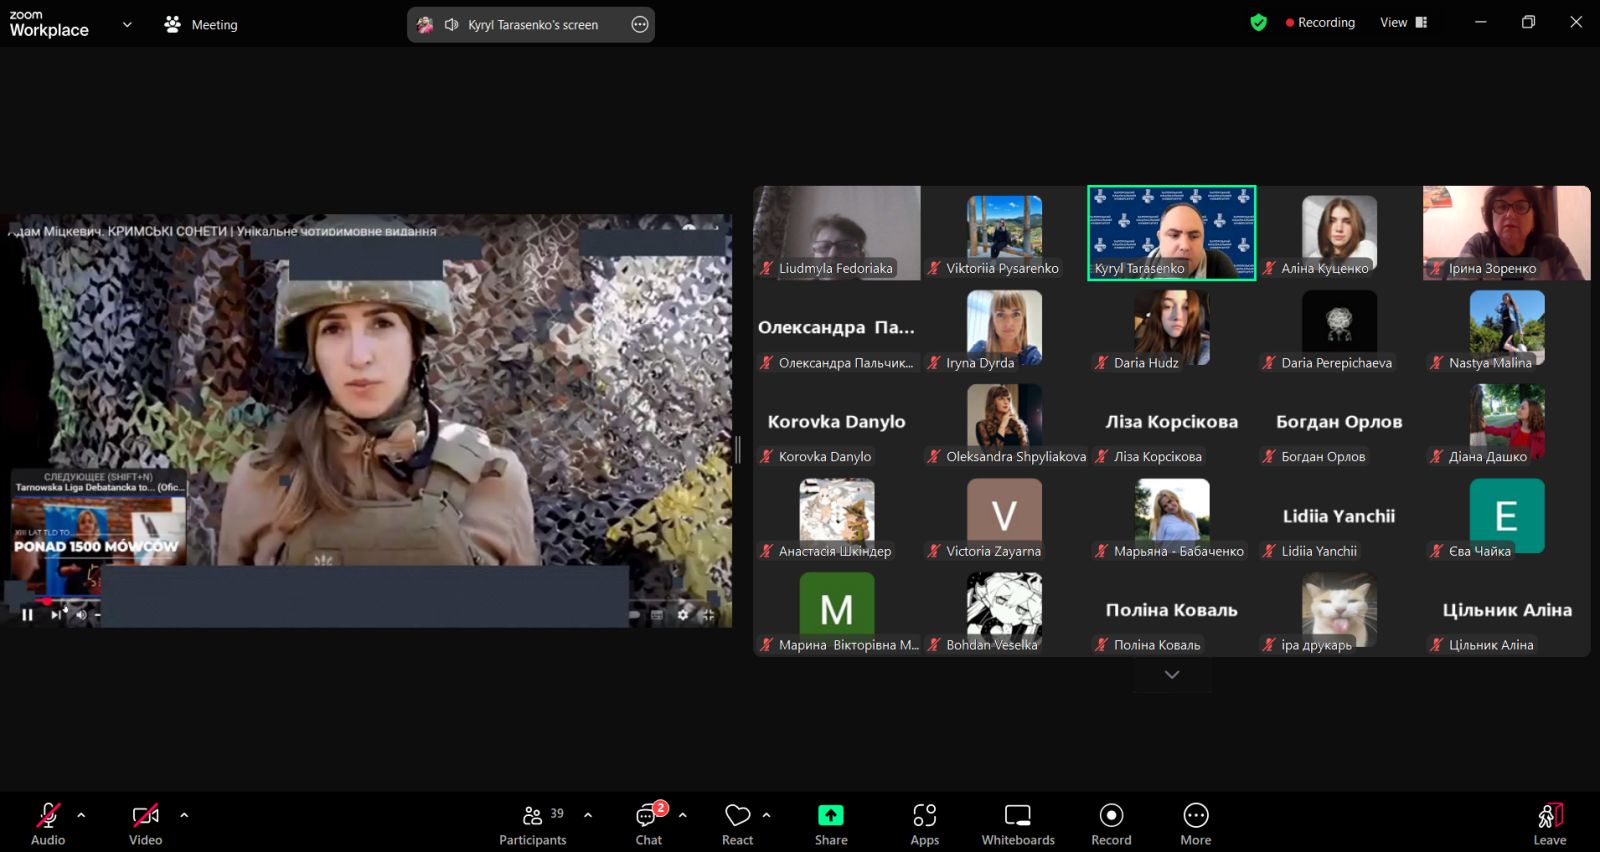Select Kyryl Tarasenko's video thumbnail
1600x852 pixels.
1171,232
